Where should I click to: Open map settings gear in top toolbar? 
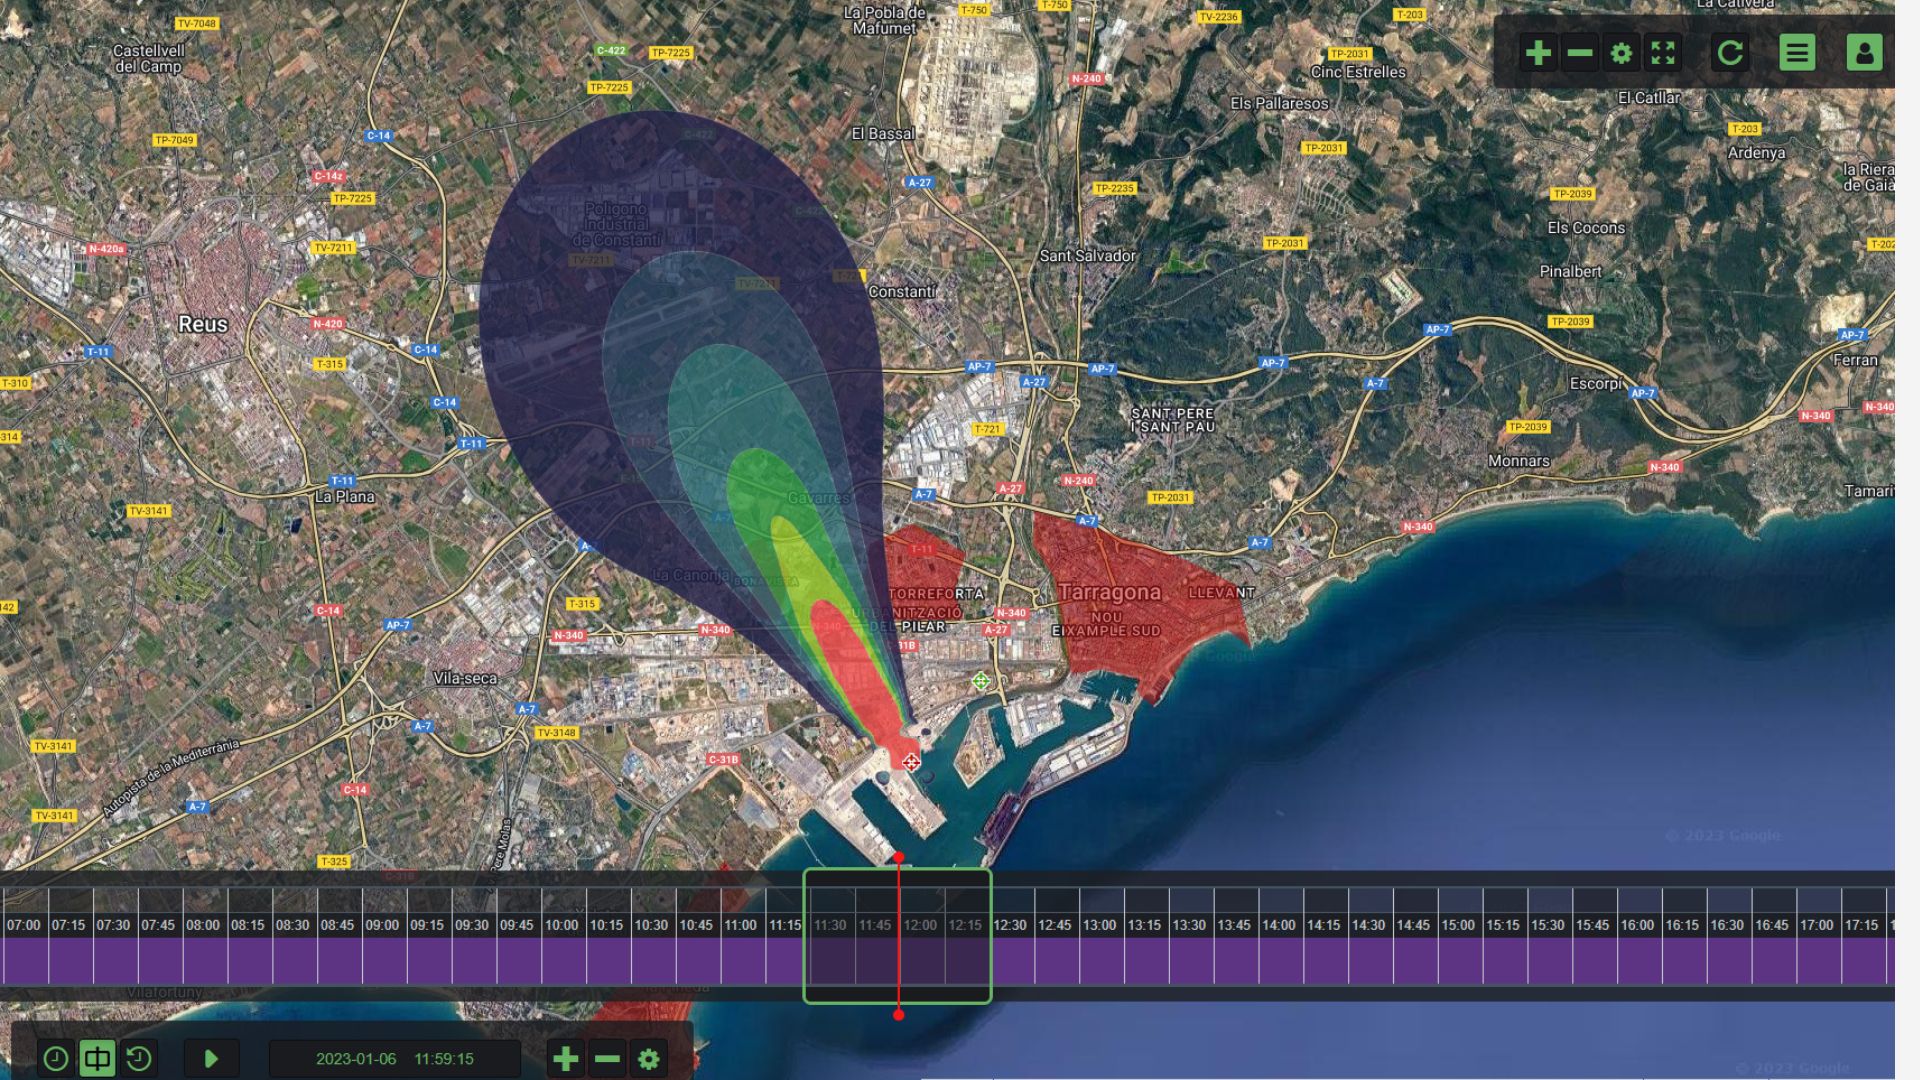[x=1621, y=53]
